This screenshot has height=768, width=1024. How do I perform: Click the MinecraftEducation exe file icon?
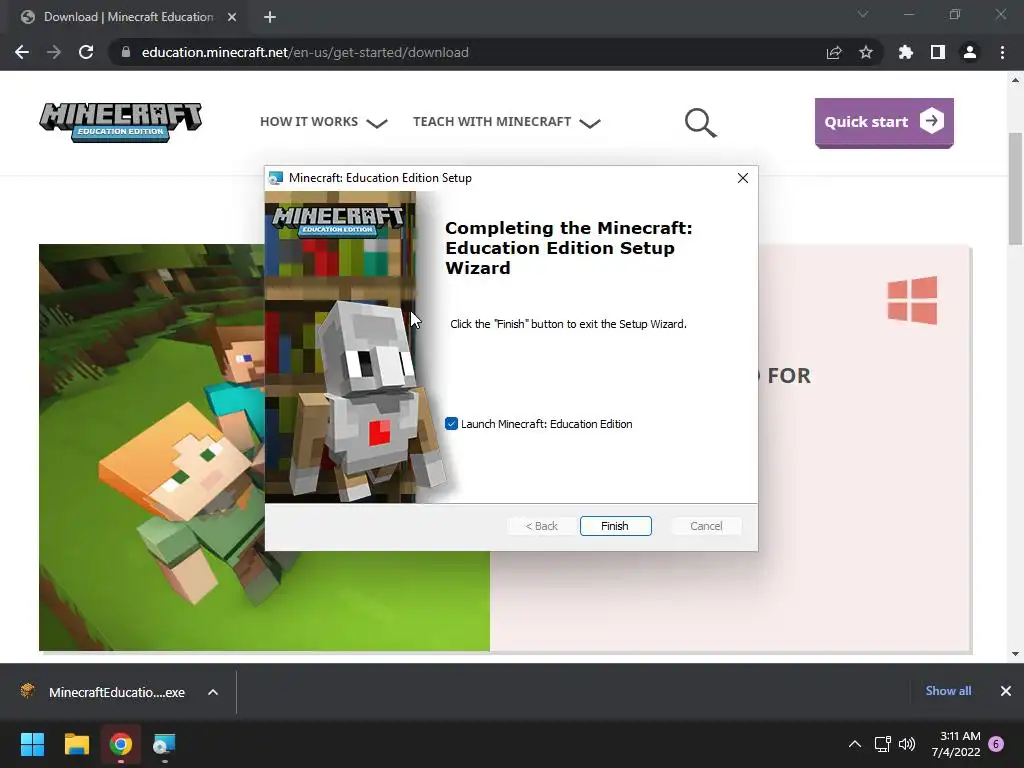27,691
